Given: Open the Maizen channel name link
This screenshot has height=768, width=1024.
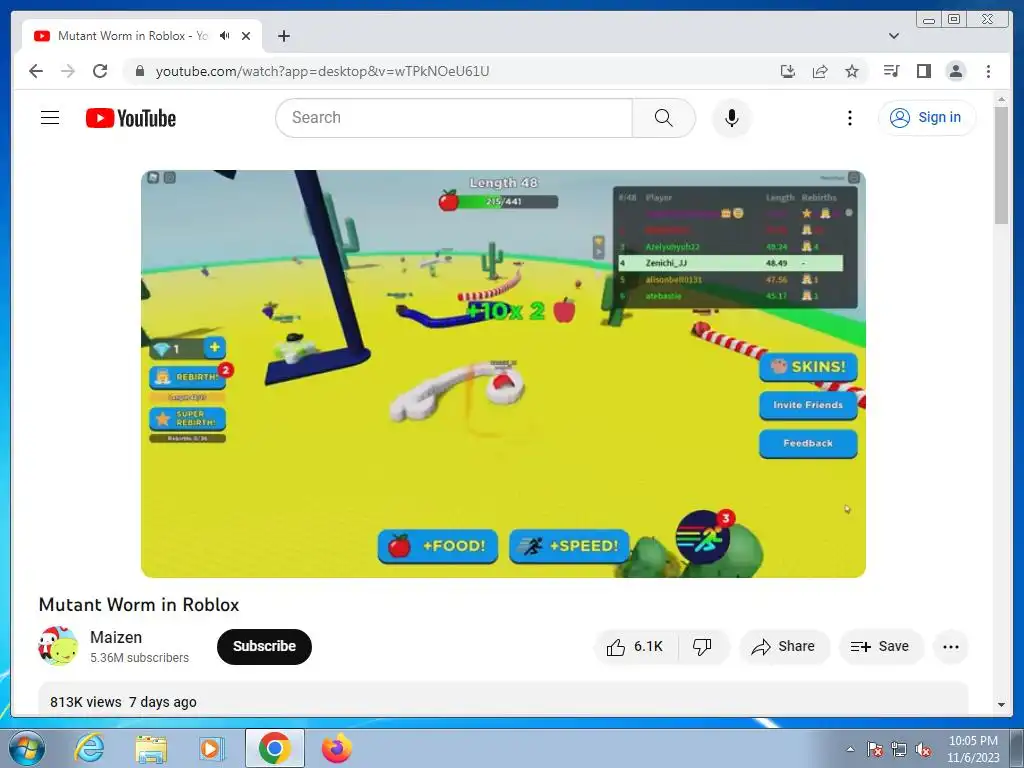Looking at the screenshot, I should (x=116, y=637).
